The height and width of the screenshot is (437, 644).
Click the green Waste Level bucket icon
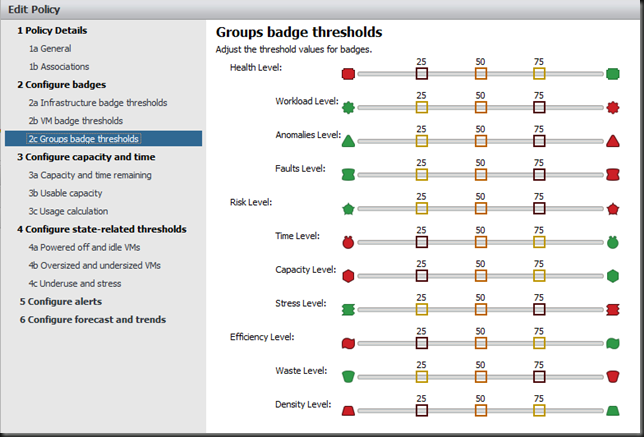(348, 377)
